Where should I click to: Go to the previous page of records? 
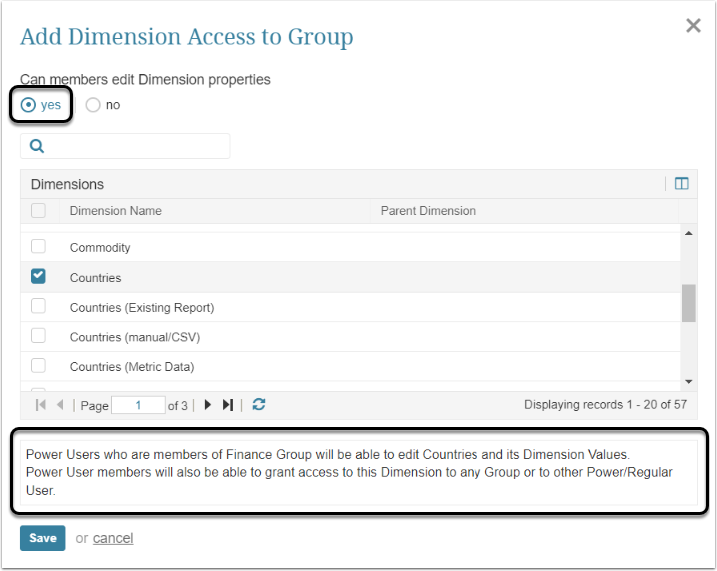click(x=60, y=405)
